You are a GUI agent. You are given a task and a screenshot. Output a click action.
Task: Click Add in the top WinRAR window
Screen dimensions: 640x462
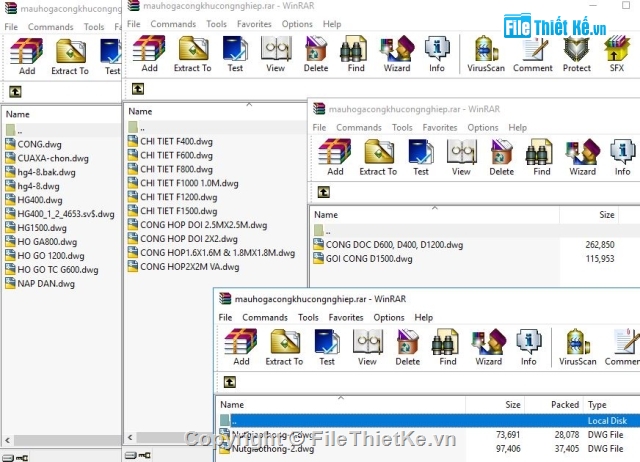pos(149,54)
